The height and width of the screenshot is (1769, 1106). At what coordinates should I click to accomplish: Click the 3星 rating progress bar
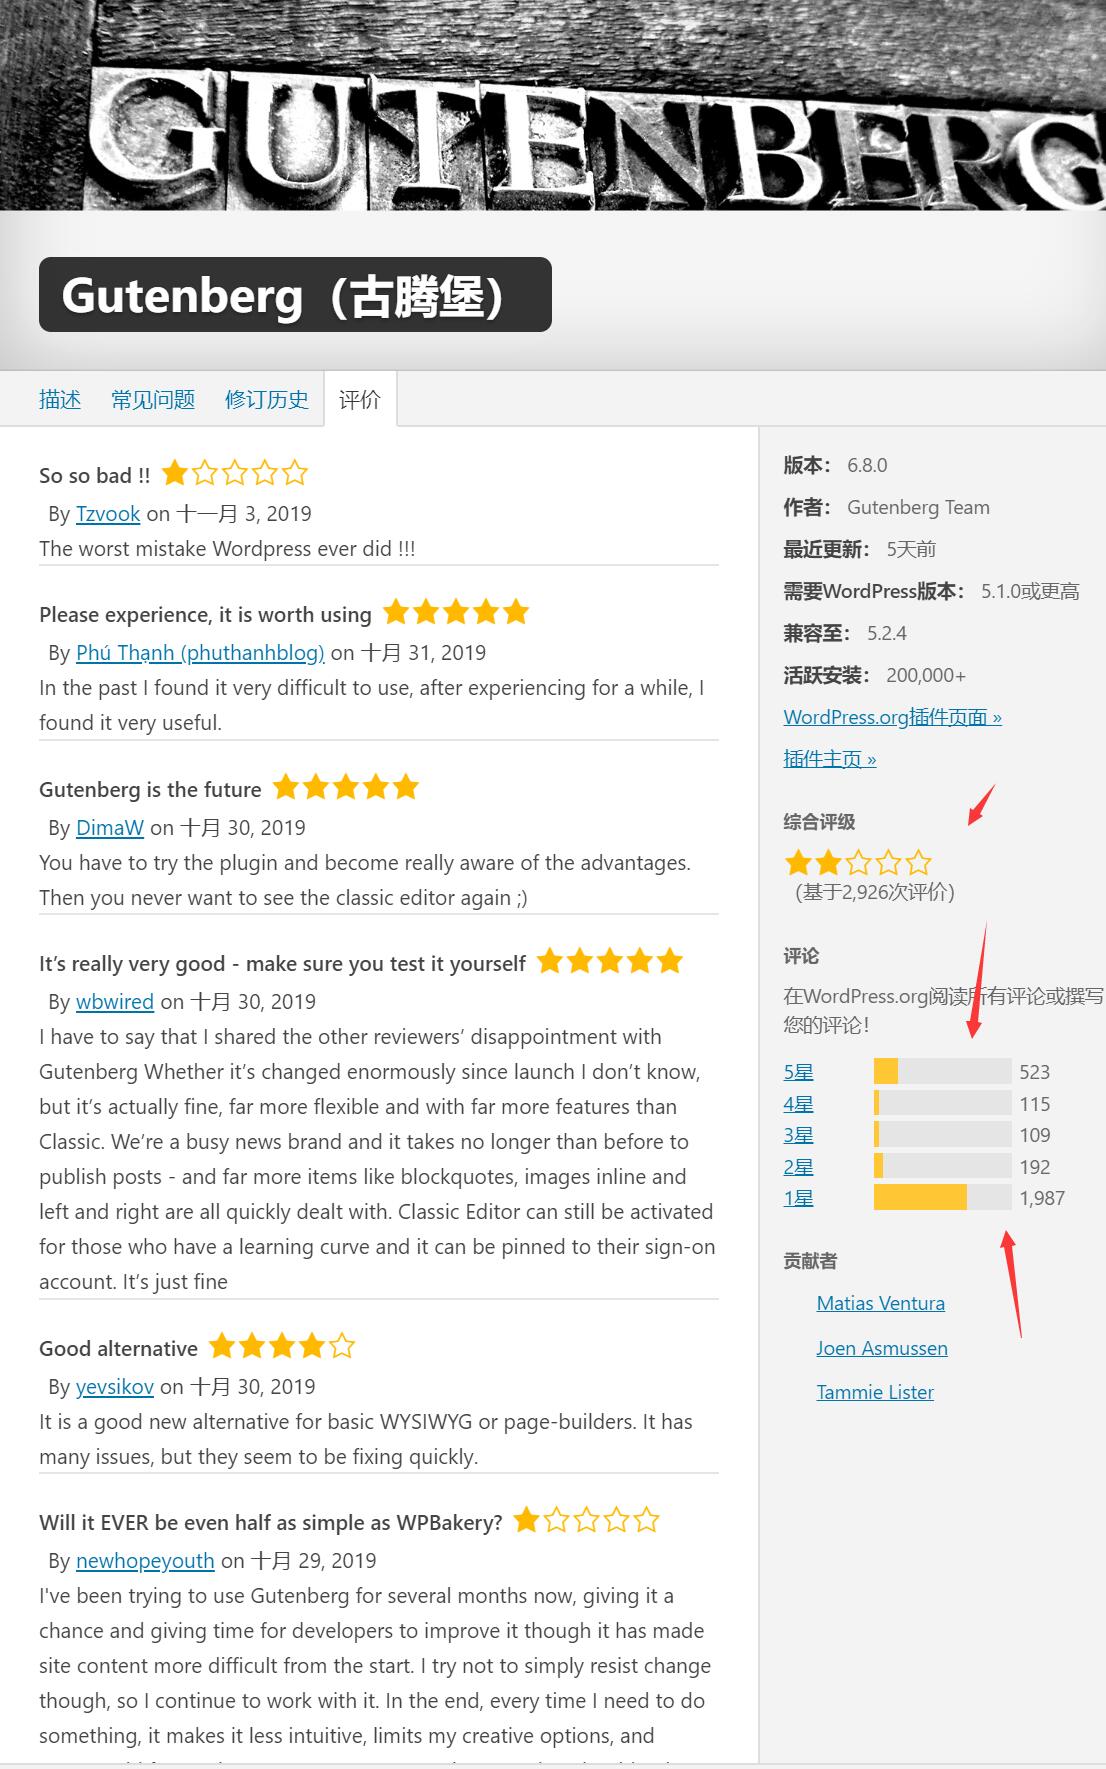[943, 1135]
